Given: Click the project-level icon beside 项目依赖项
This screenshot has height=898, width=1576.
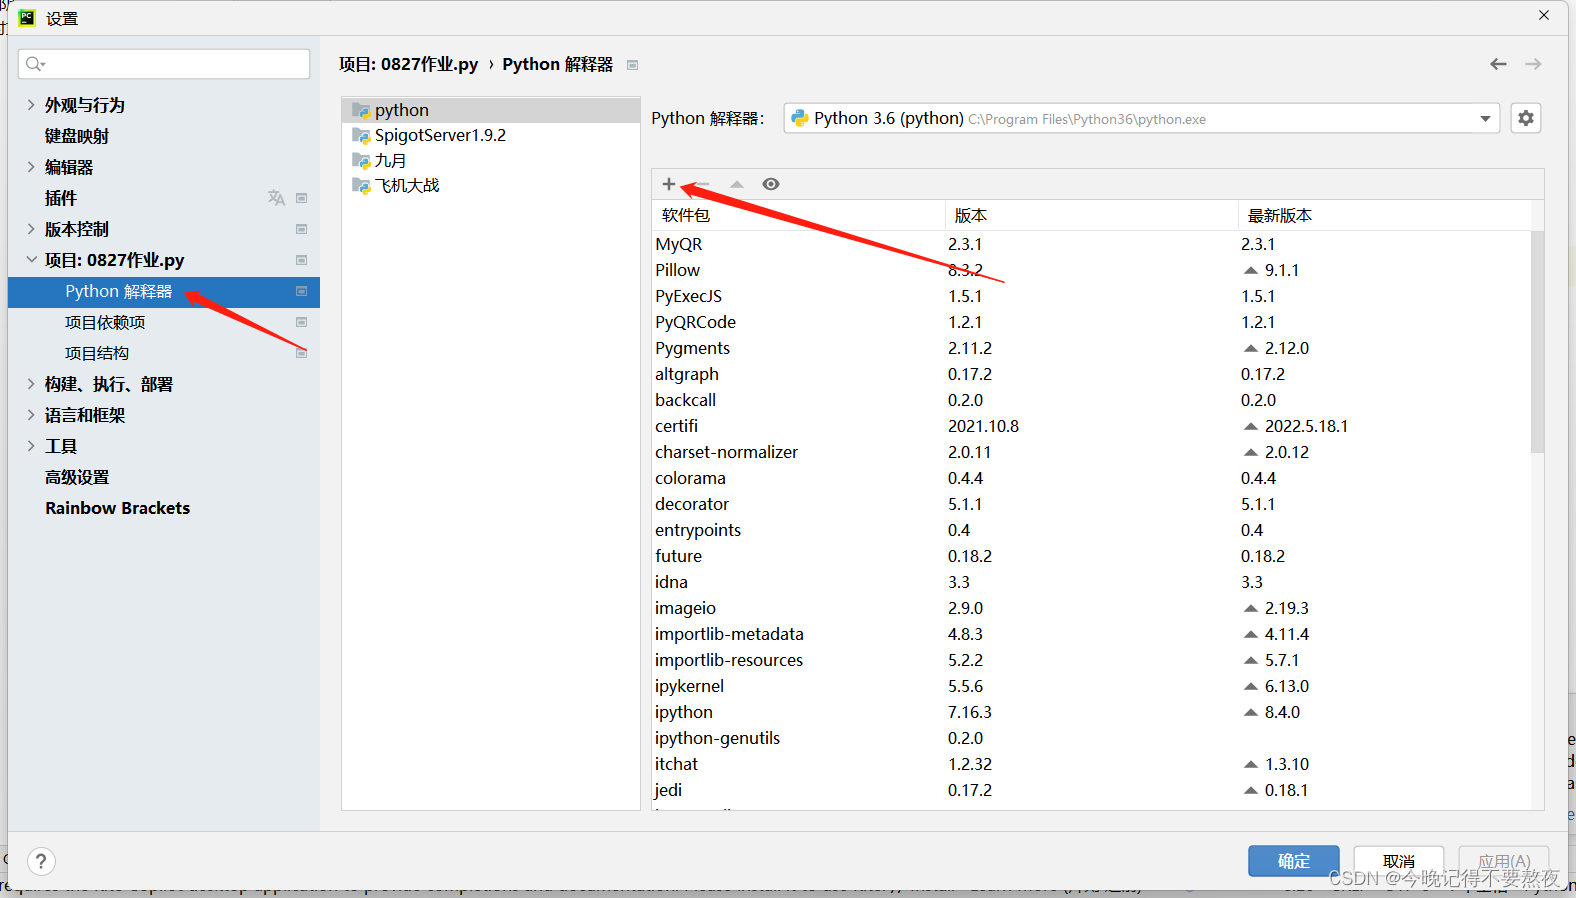Looking at the screenshot, I should tap(301, 322).
